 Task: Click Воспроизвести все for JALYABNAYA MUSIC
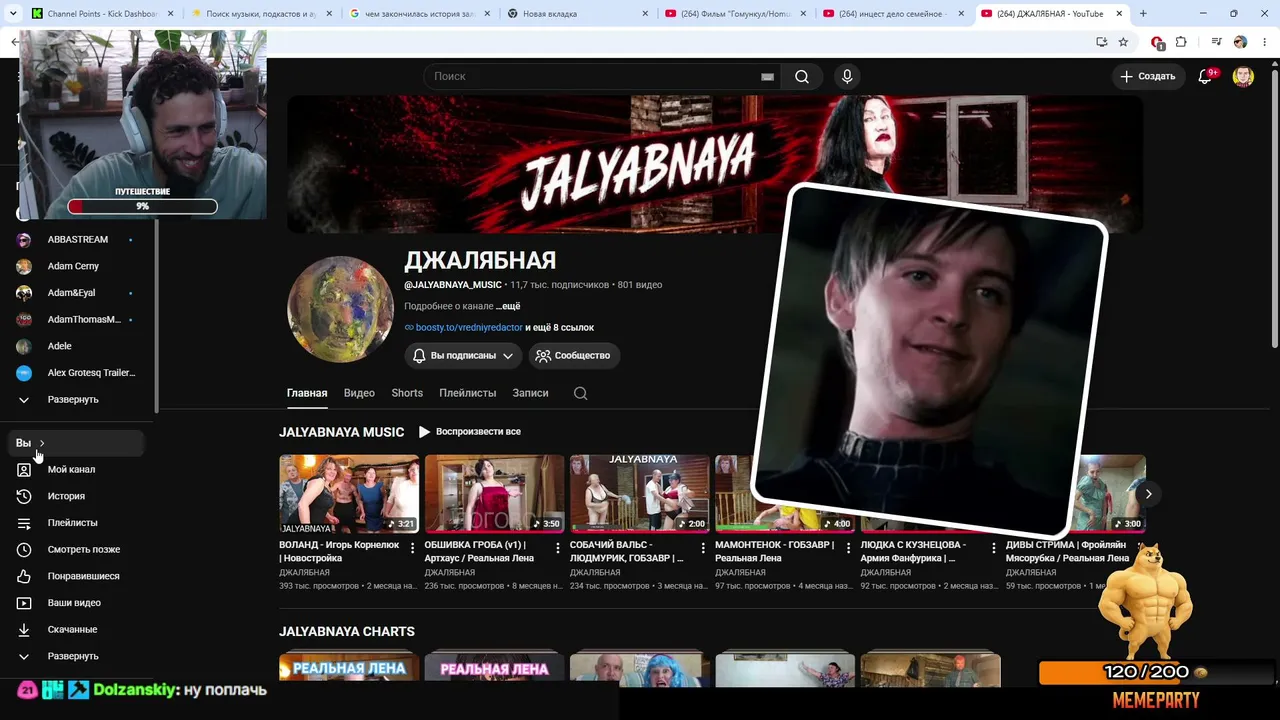point(469,432)
